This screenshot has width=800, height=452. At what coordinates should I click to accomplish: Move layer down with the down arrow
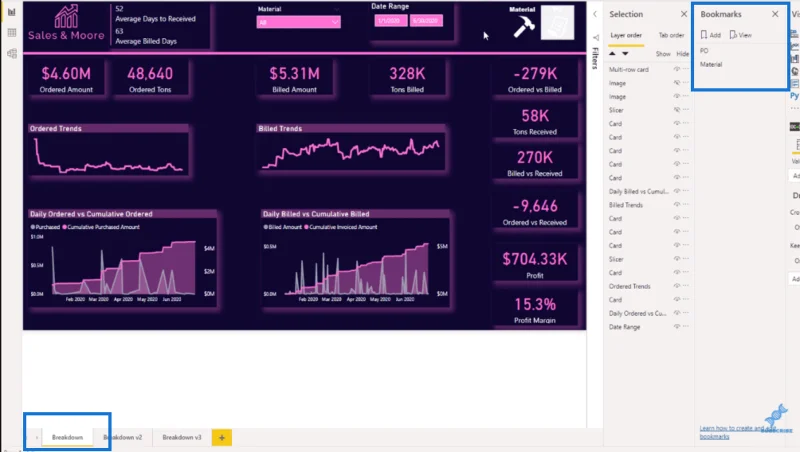click(x=625, y=54)
